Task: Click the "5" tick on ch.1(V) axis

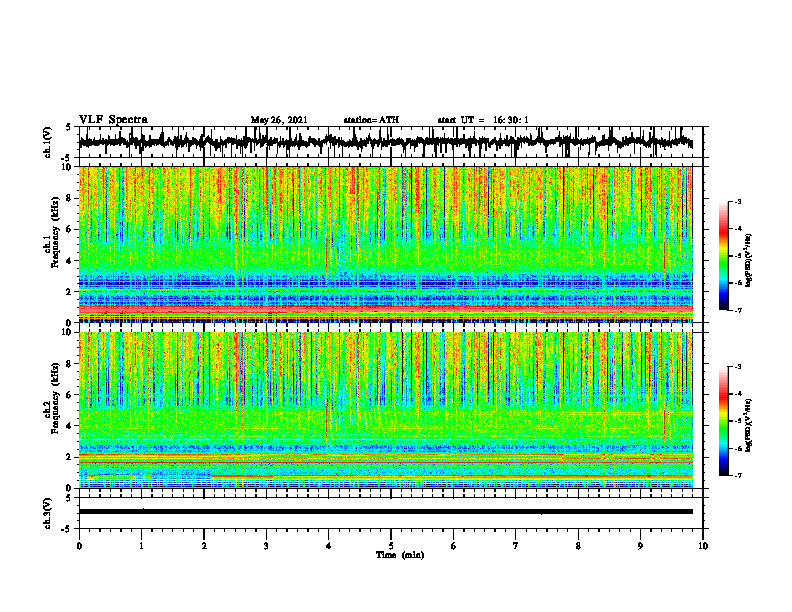Action: coord(68,127)
